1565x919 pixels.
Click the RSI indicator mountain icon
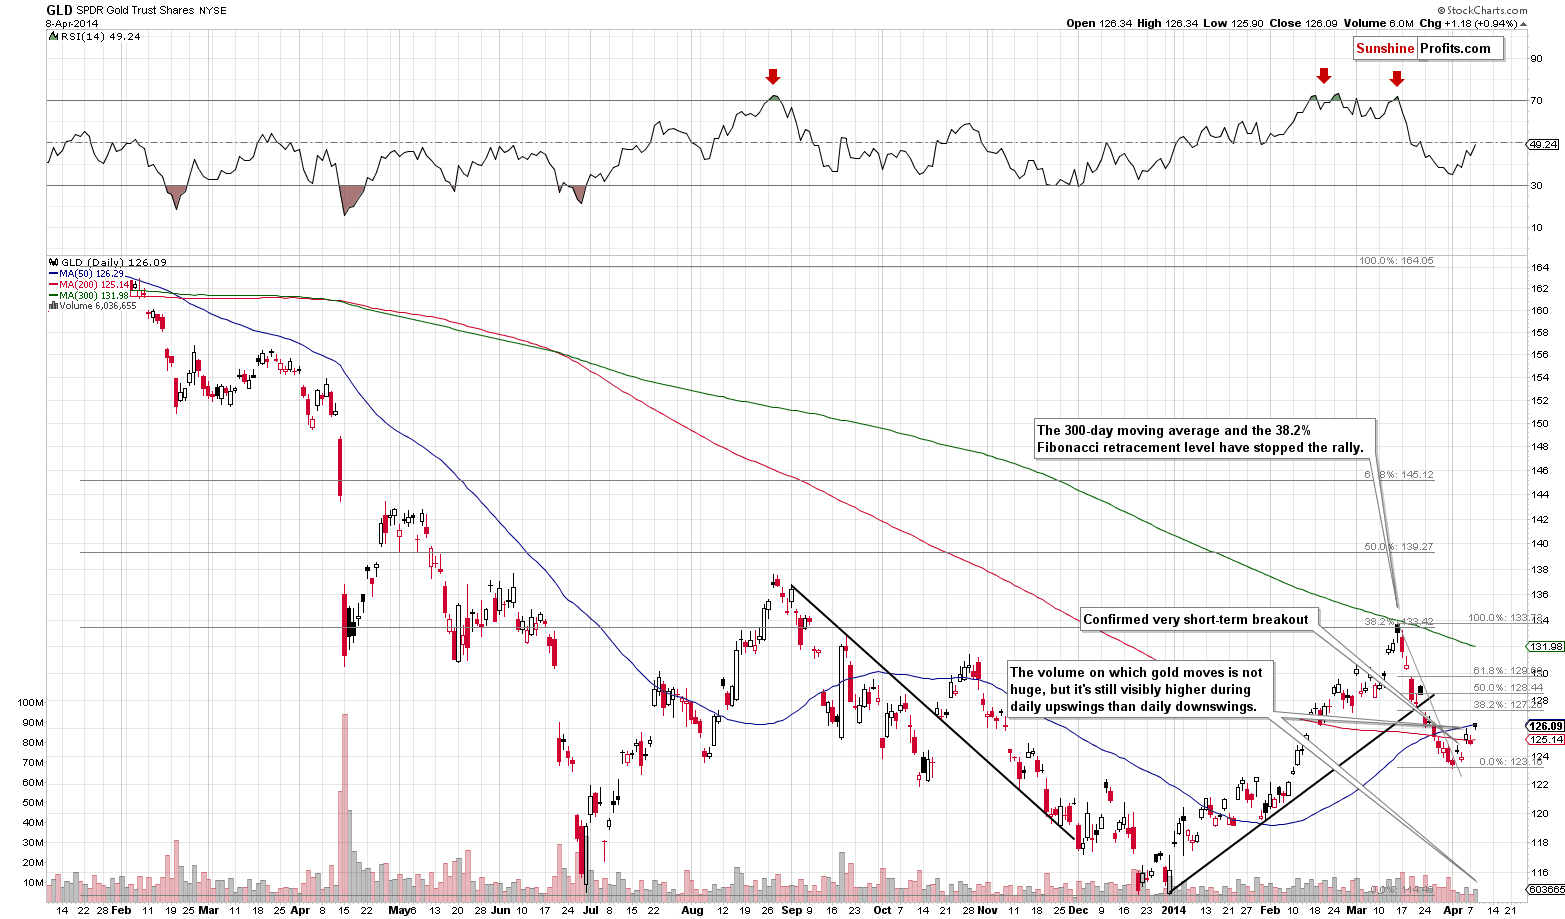(51, 36)
